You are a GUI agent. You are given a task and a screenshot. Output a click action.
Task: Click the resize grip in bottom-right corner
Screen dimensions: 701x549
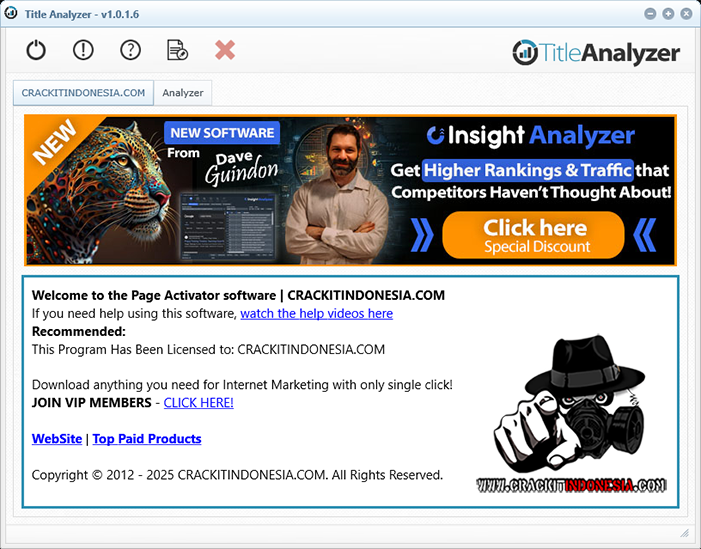click(685, 533)
